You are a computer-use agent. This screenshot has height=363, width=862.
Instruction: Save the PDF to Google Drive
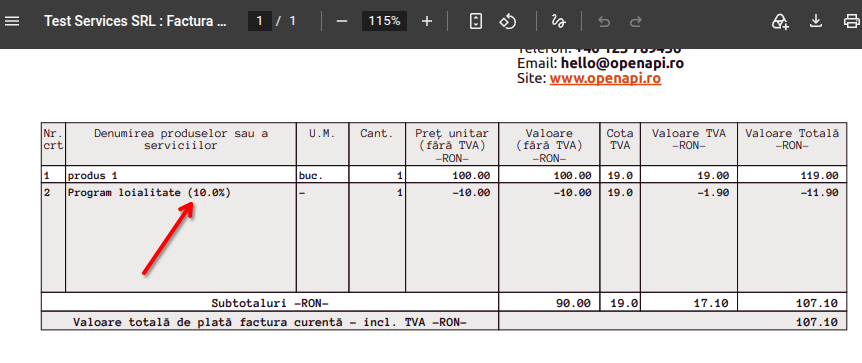780,21
